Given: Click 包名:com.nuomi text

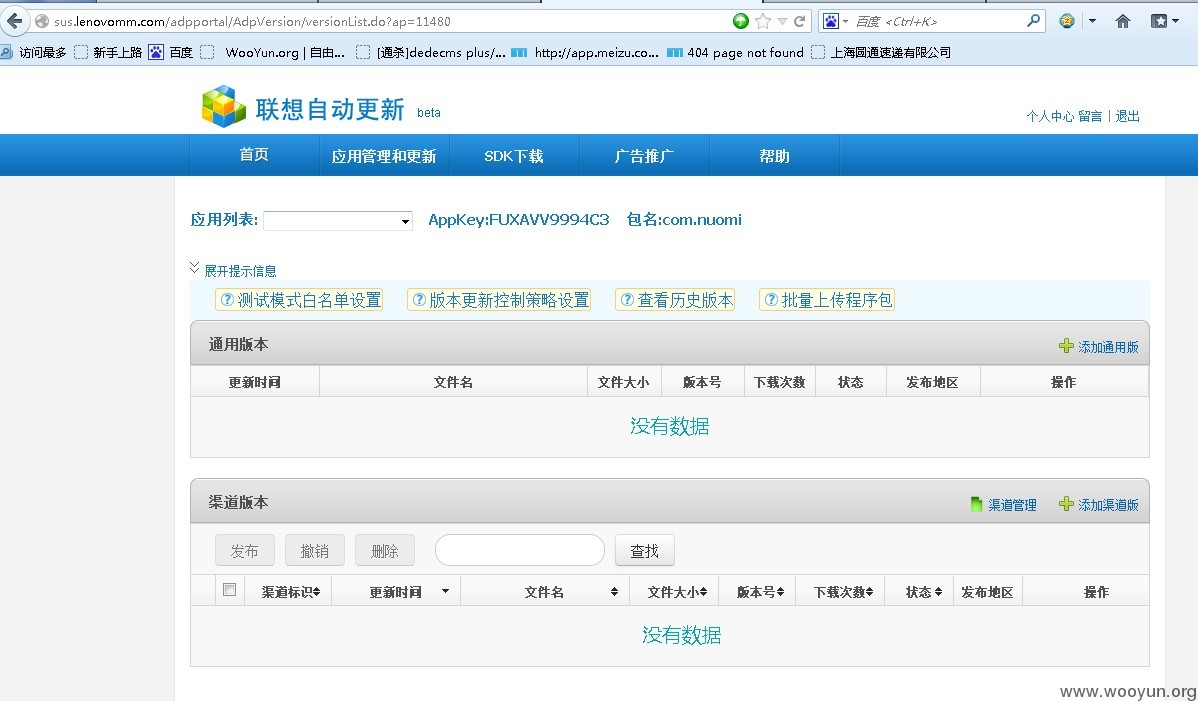Looking at the screenshot, I should [684, 220].
